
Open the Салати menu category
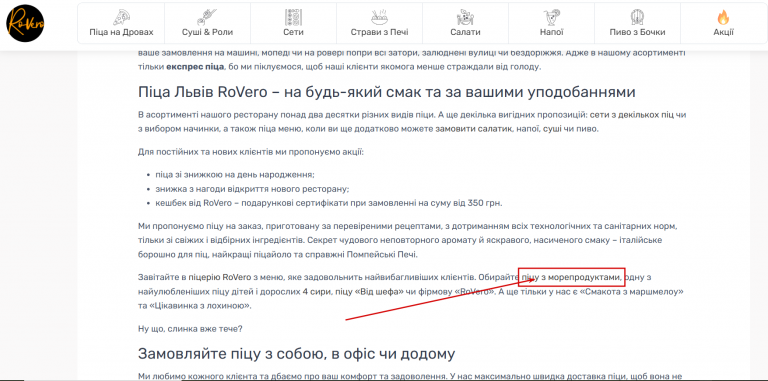[x=465, y=24]
